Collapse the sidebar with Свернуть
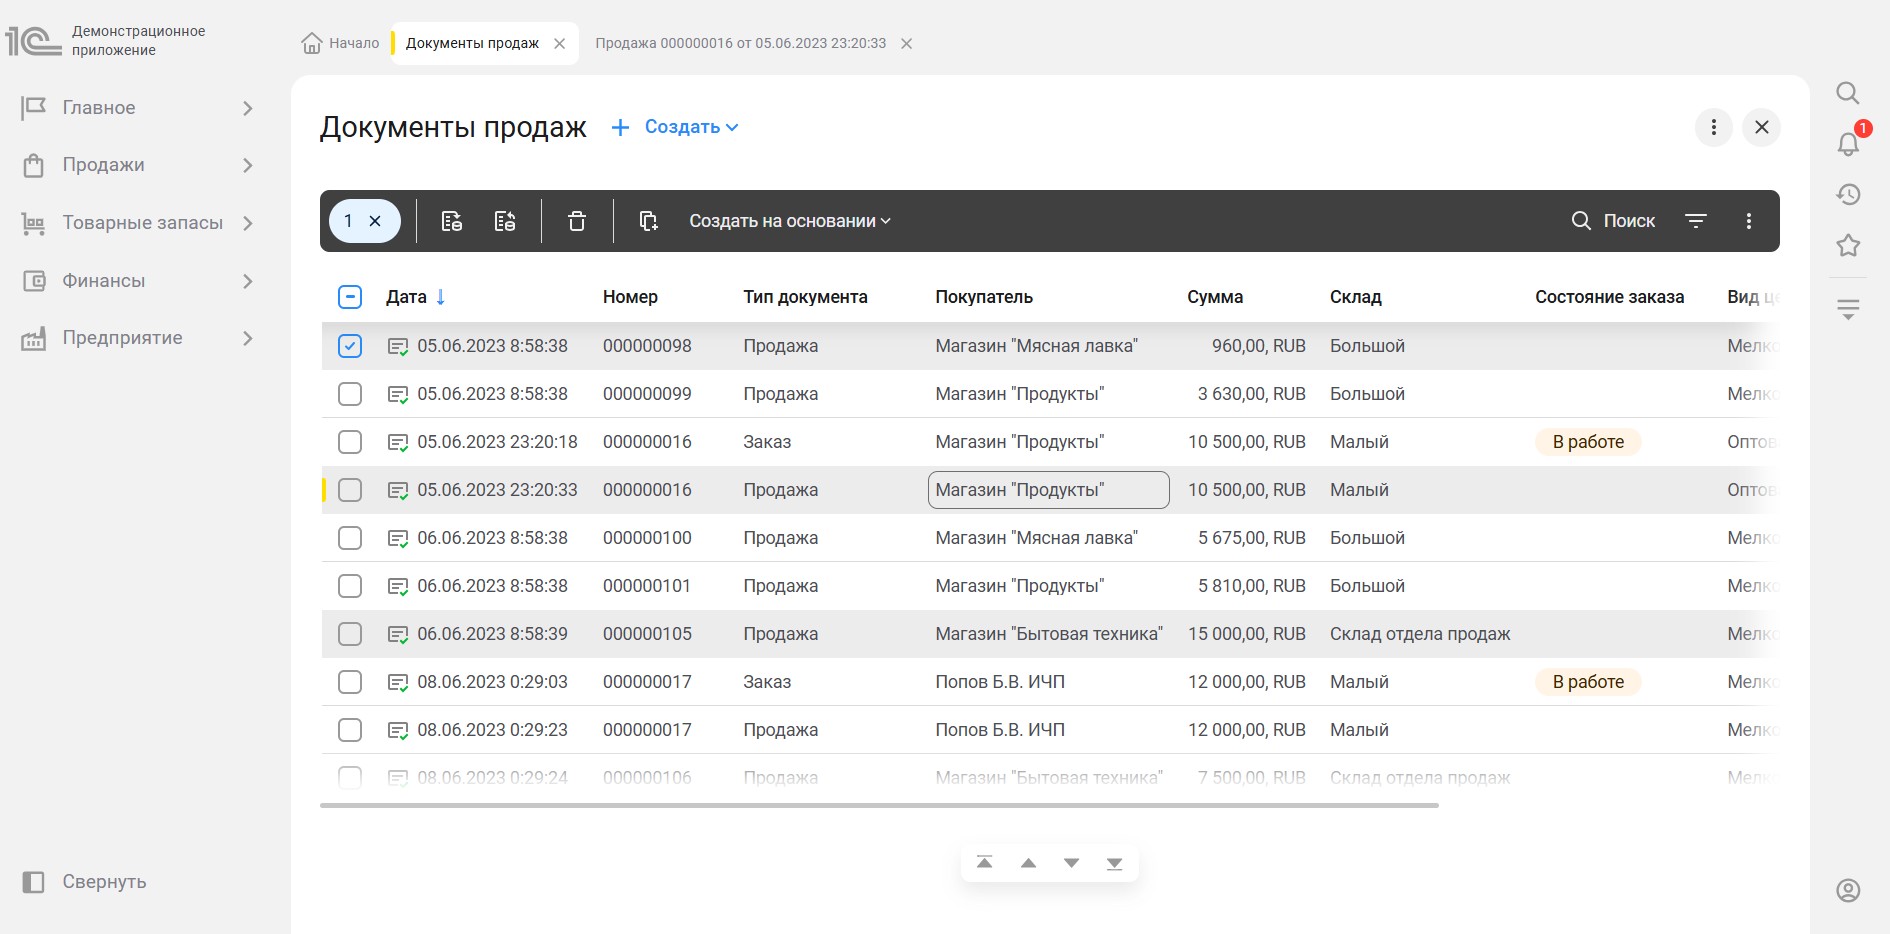This screenshot has height=934, width=1890. (x=85, y=882)
